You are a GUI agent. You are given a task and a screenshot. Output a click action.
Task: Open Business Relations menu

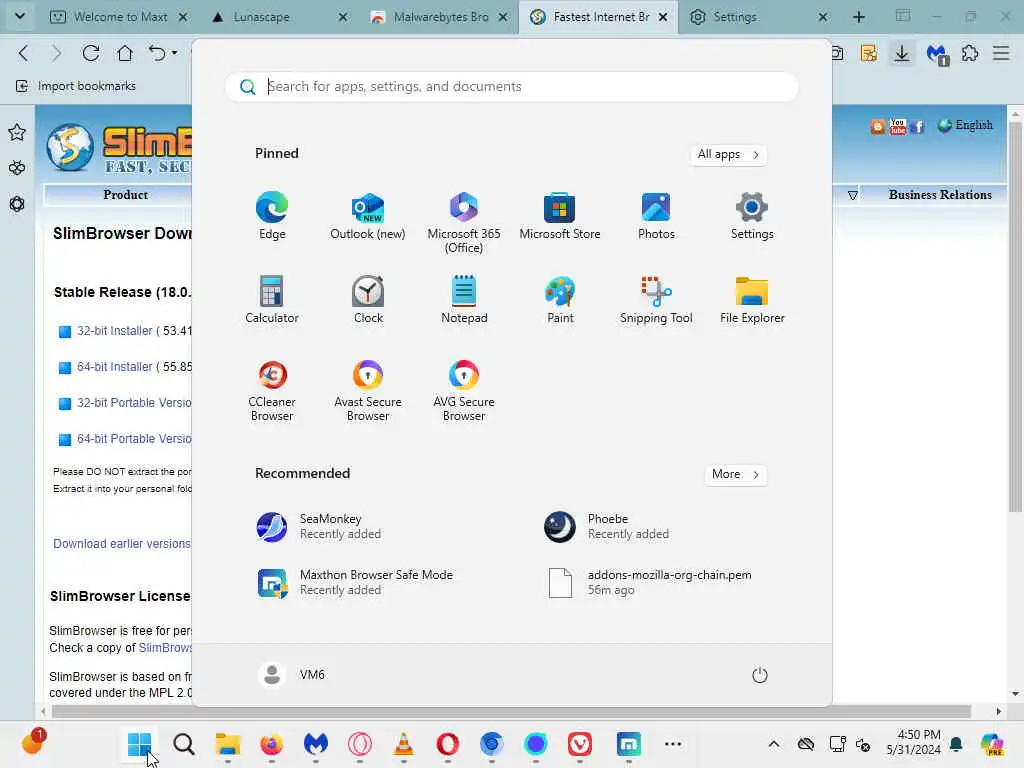point(940,195)
